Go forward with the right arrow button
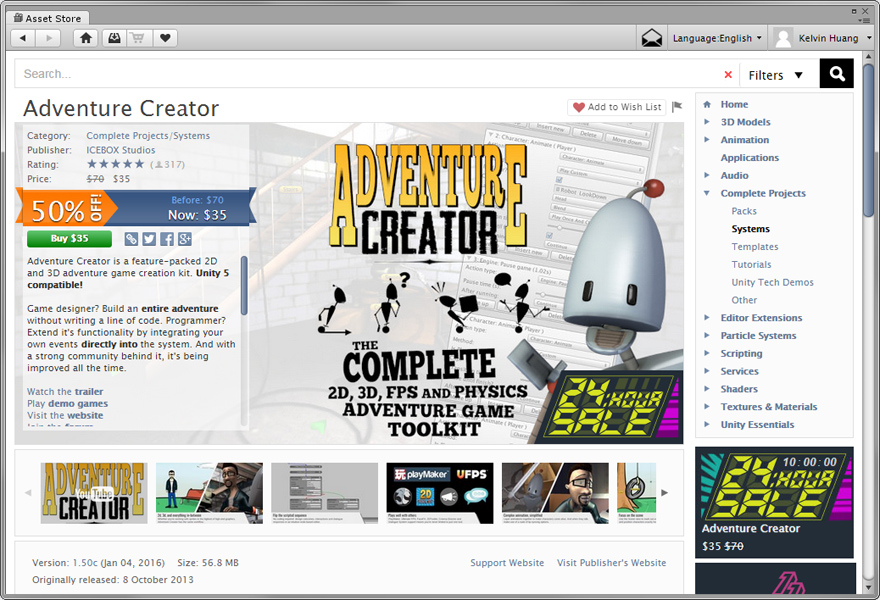This screenshot has width=880, height=600. tap(48, 38)
